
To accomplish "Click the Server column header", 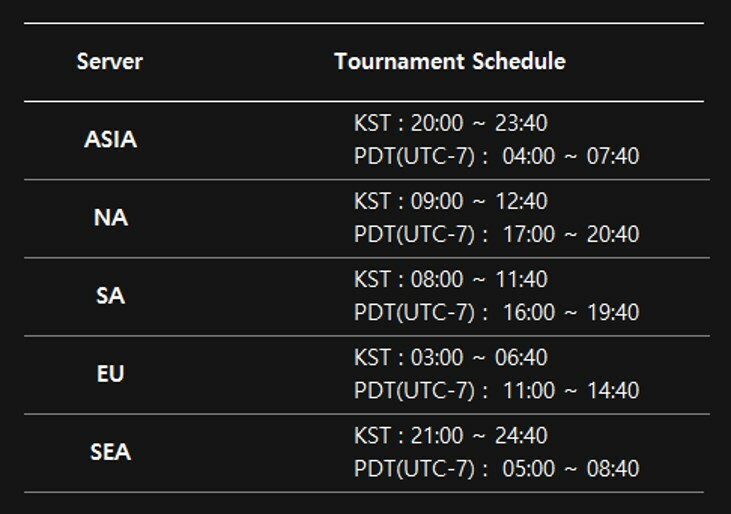I will tap(109, 62).
